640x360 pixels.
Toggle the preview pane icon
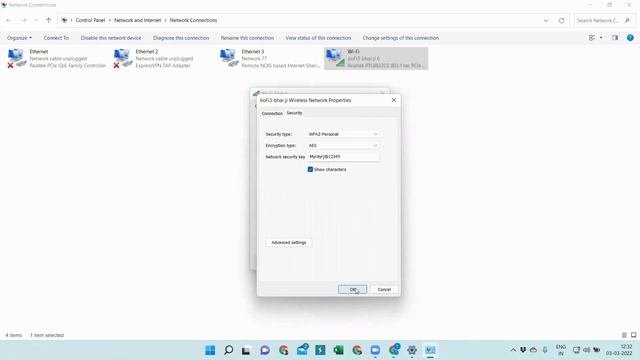coord(615,38)
